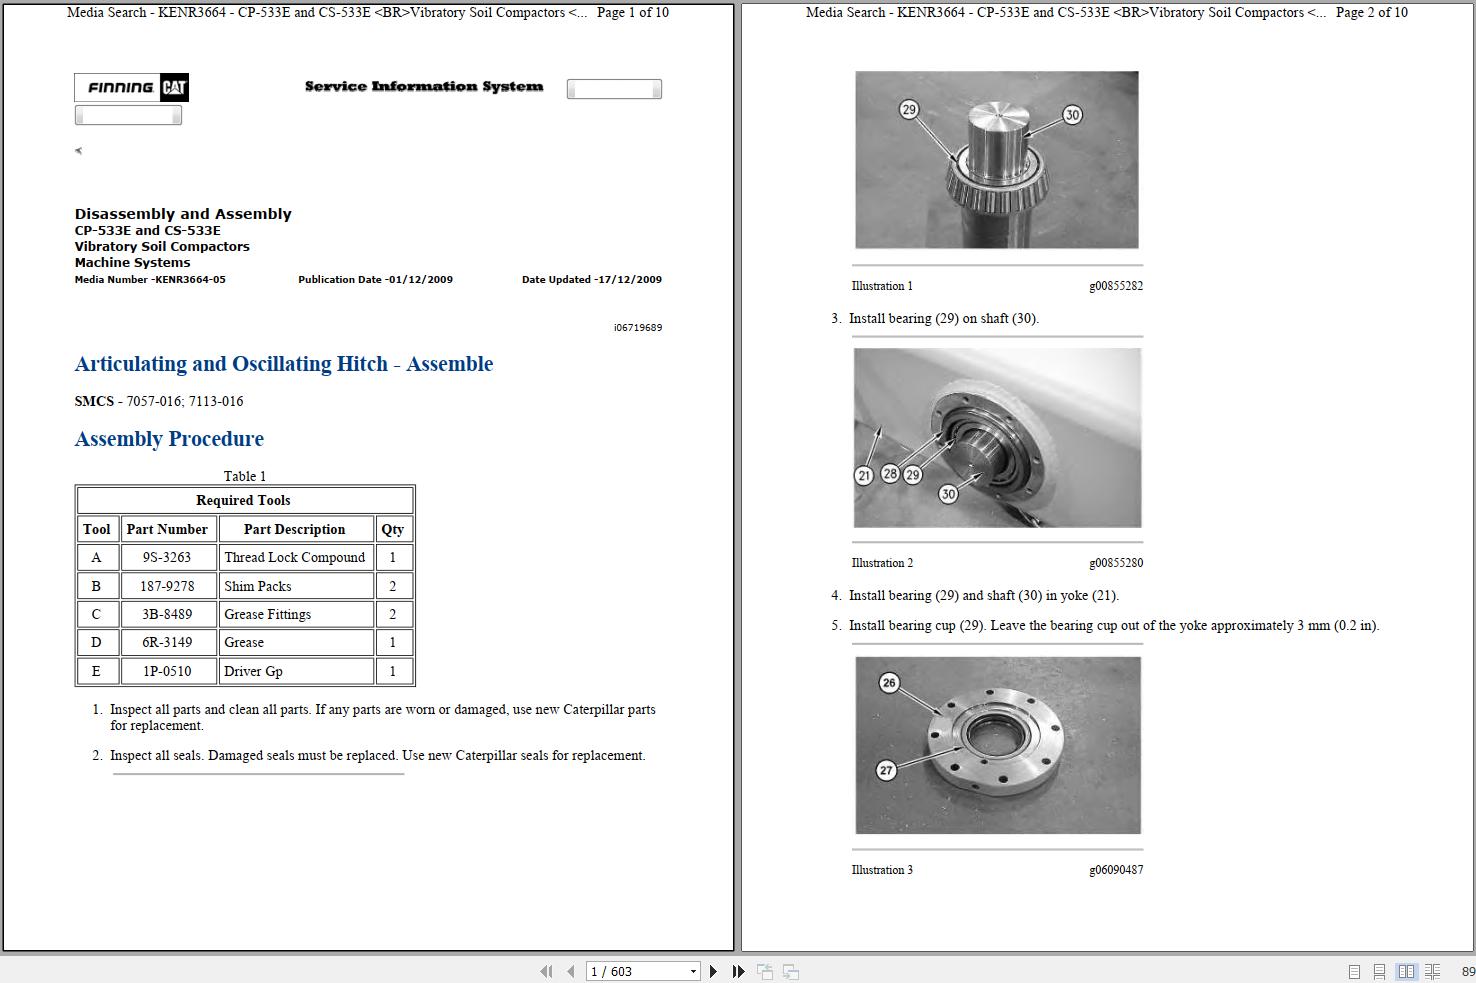Click Illustration 3 bearing plate photo
The image size is (1476, 983).
tap(996, 745)
